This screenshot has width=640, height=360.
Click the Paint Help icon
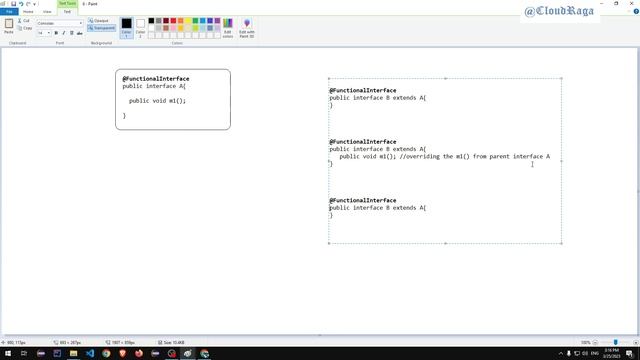[x=636, y=11]
